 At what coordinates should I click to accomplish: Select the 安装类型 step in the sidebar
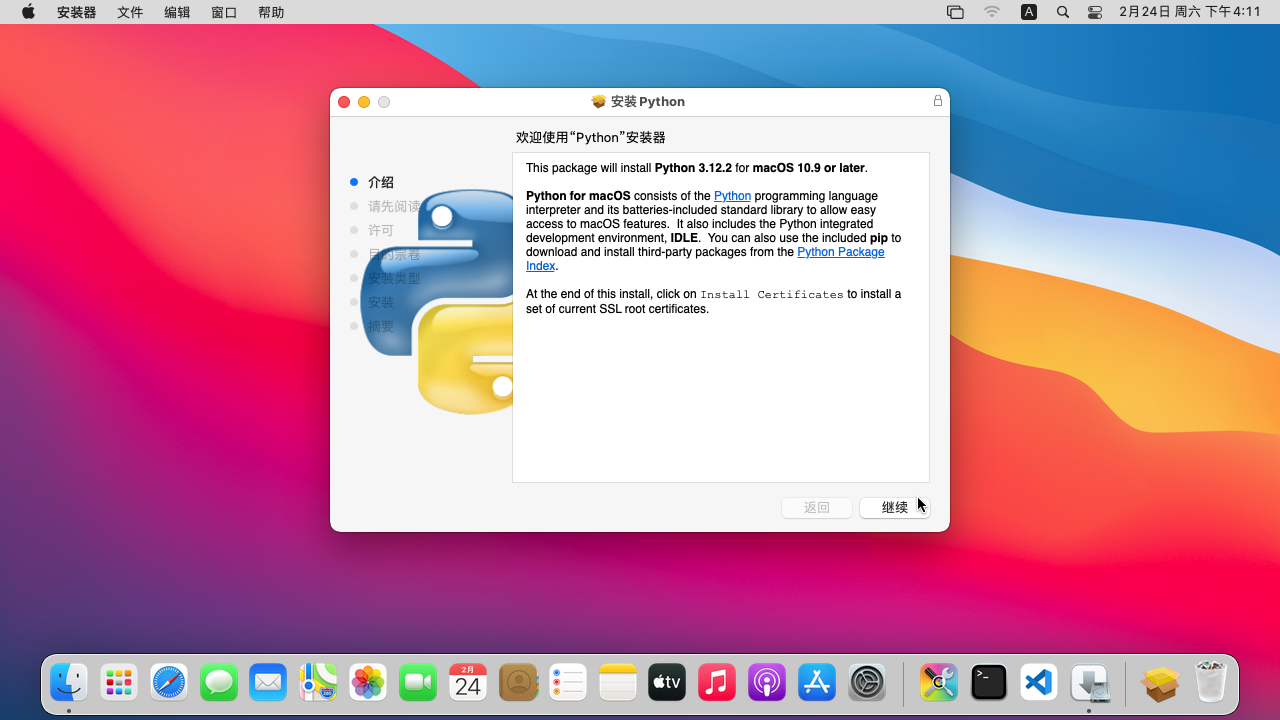click(394, 278)
